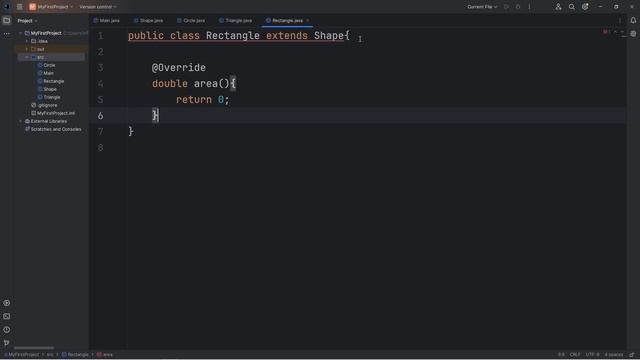
Task: Change 4 spaces indent setting
Action: (x=614, y=355)
